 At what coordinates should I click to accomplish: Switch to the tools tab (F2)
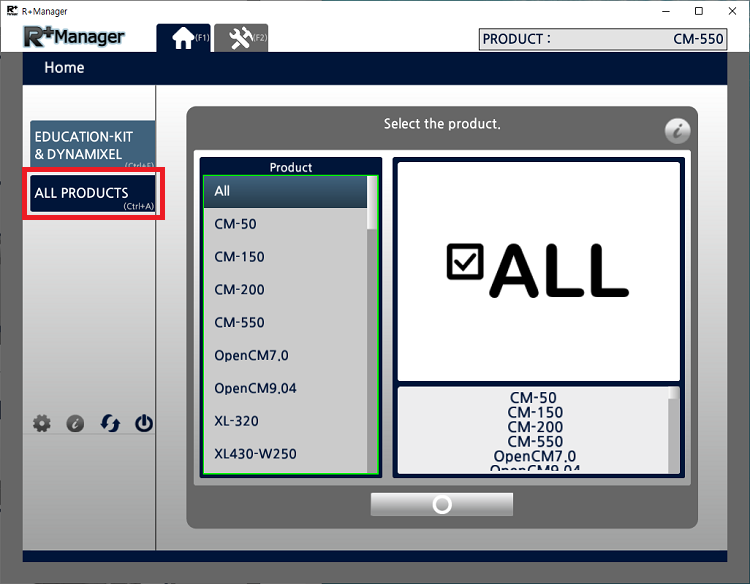pos(241,38)
